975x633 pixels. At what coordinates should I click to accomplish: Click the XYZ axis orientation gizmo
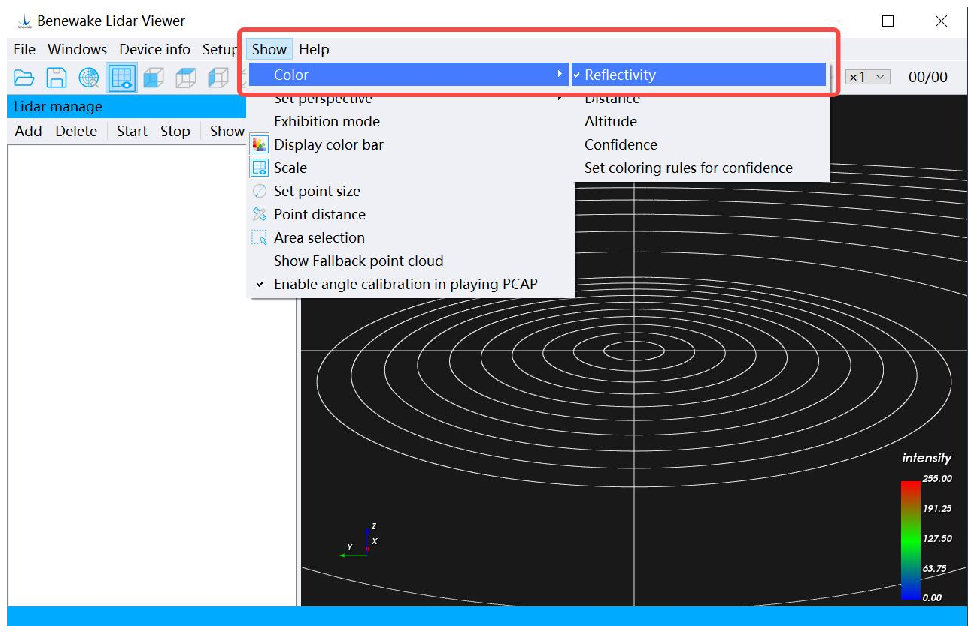point(361,542)
